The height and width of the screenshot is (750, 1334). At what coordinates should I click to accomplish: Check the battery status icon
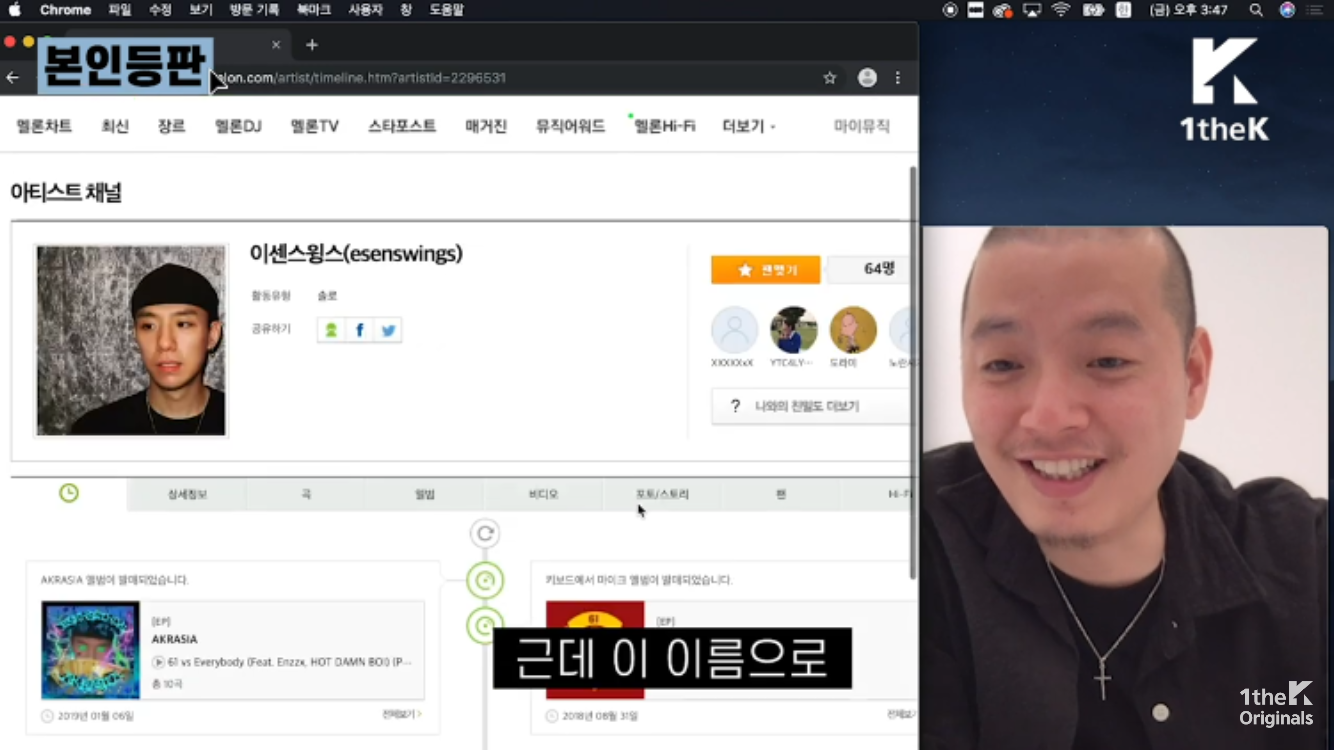click(1093, 10)
